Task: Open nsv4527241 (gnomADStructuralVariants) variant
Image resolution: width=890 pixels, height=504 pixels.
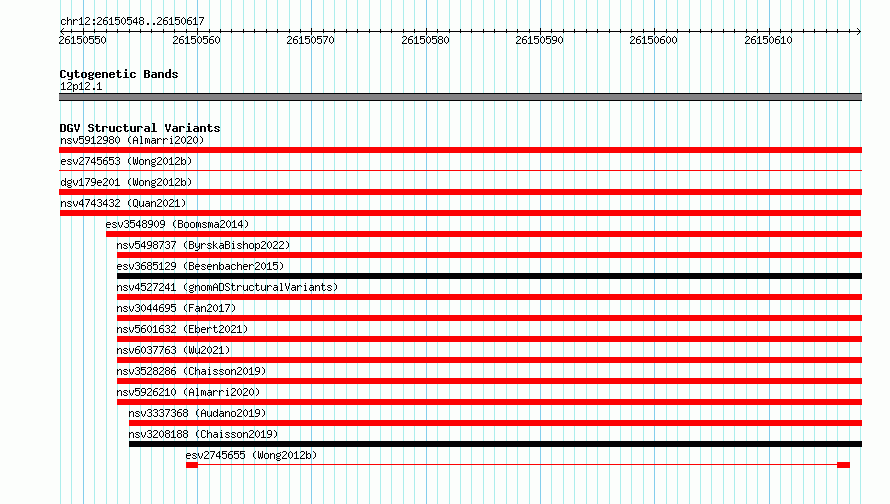Action: click(227, 287)
